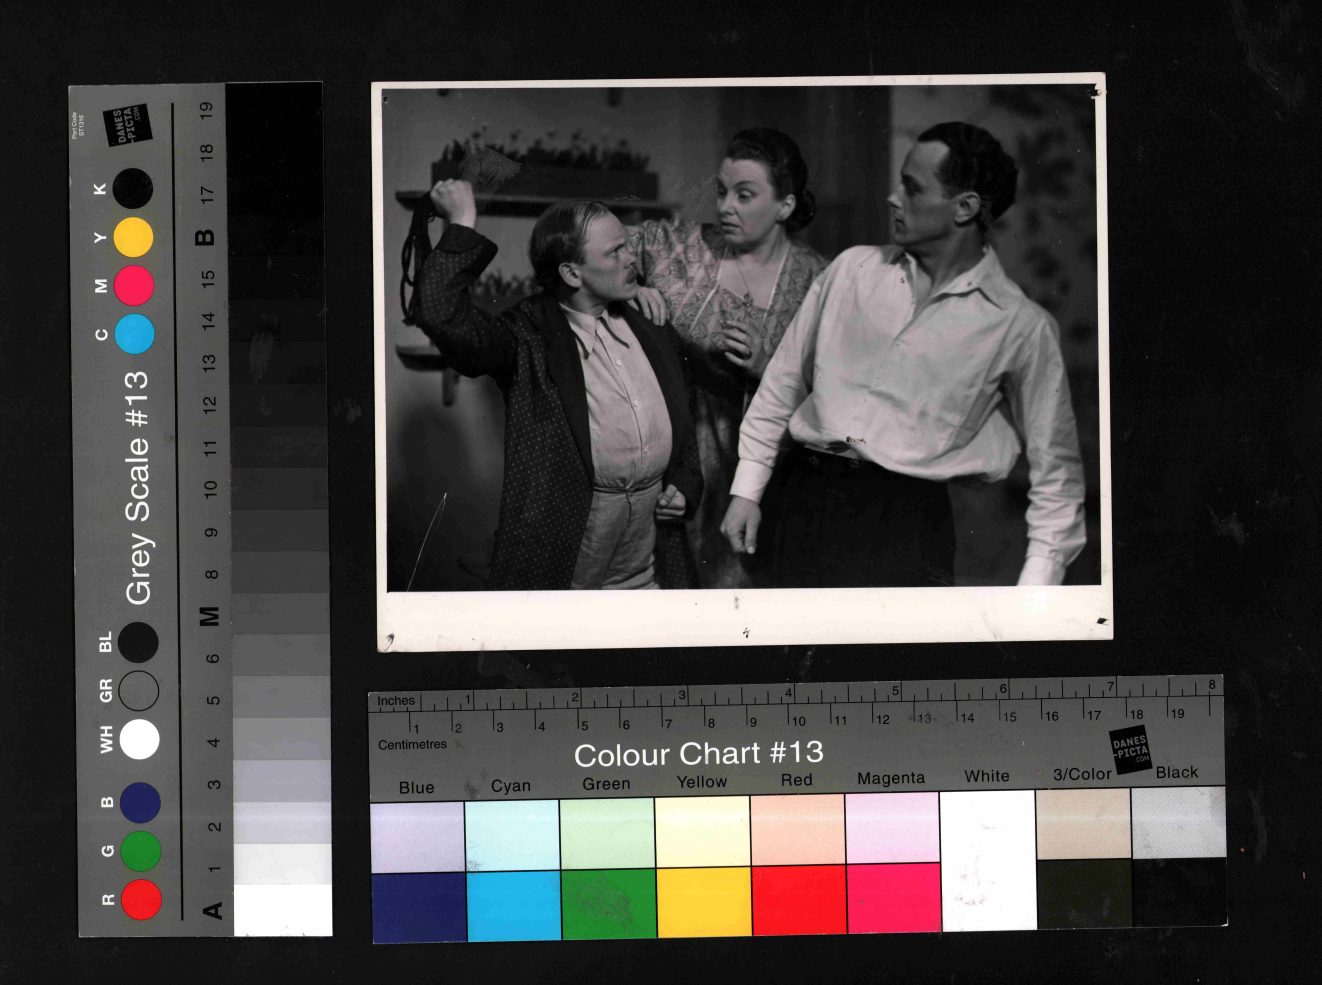Image resolution: width=1322 pixels, height=985 pixels.
Task: Click the black circle labeled K
Action: 132,188
